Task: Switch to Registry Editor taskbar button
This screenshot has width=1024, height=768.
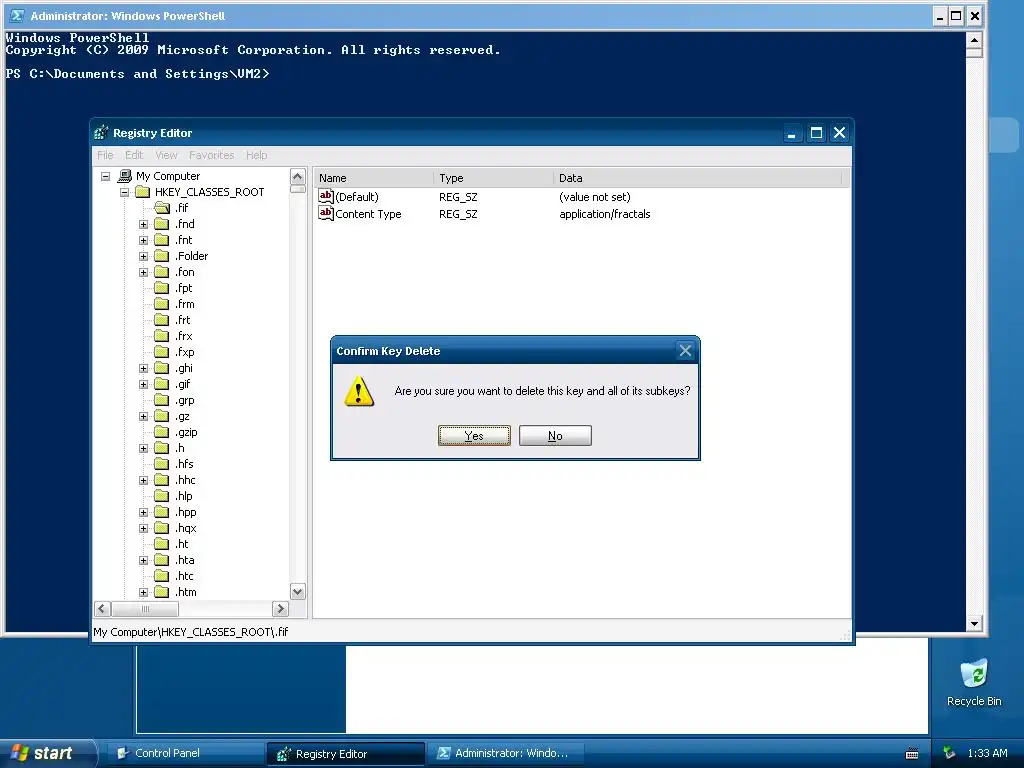Action: point(346,754)
